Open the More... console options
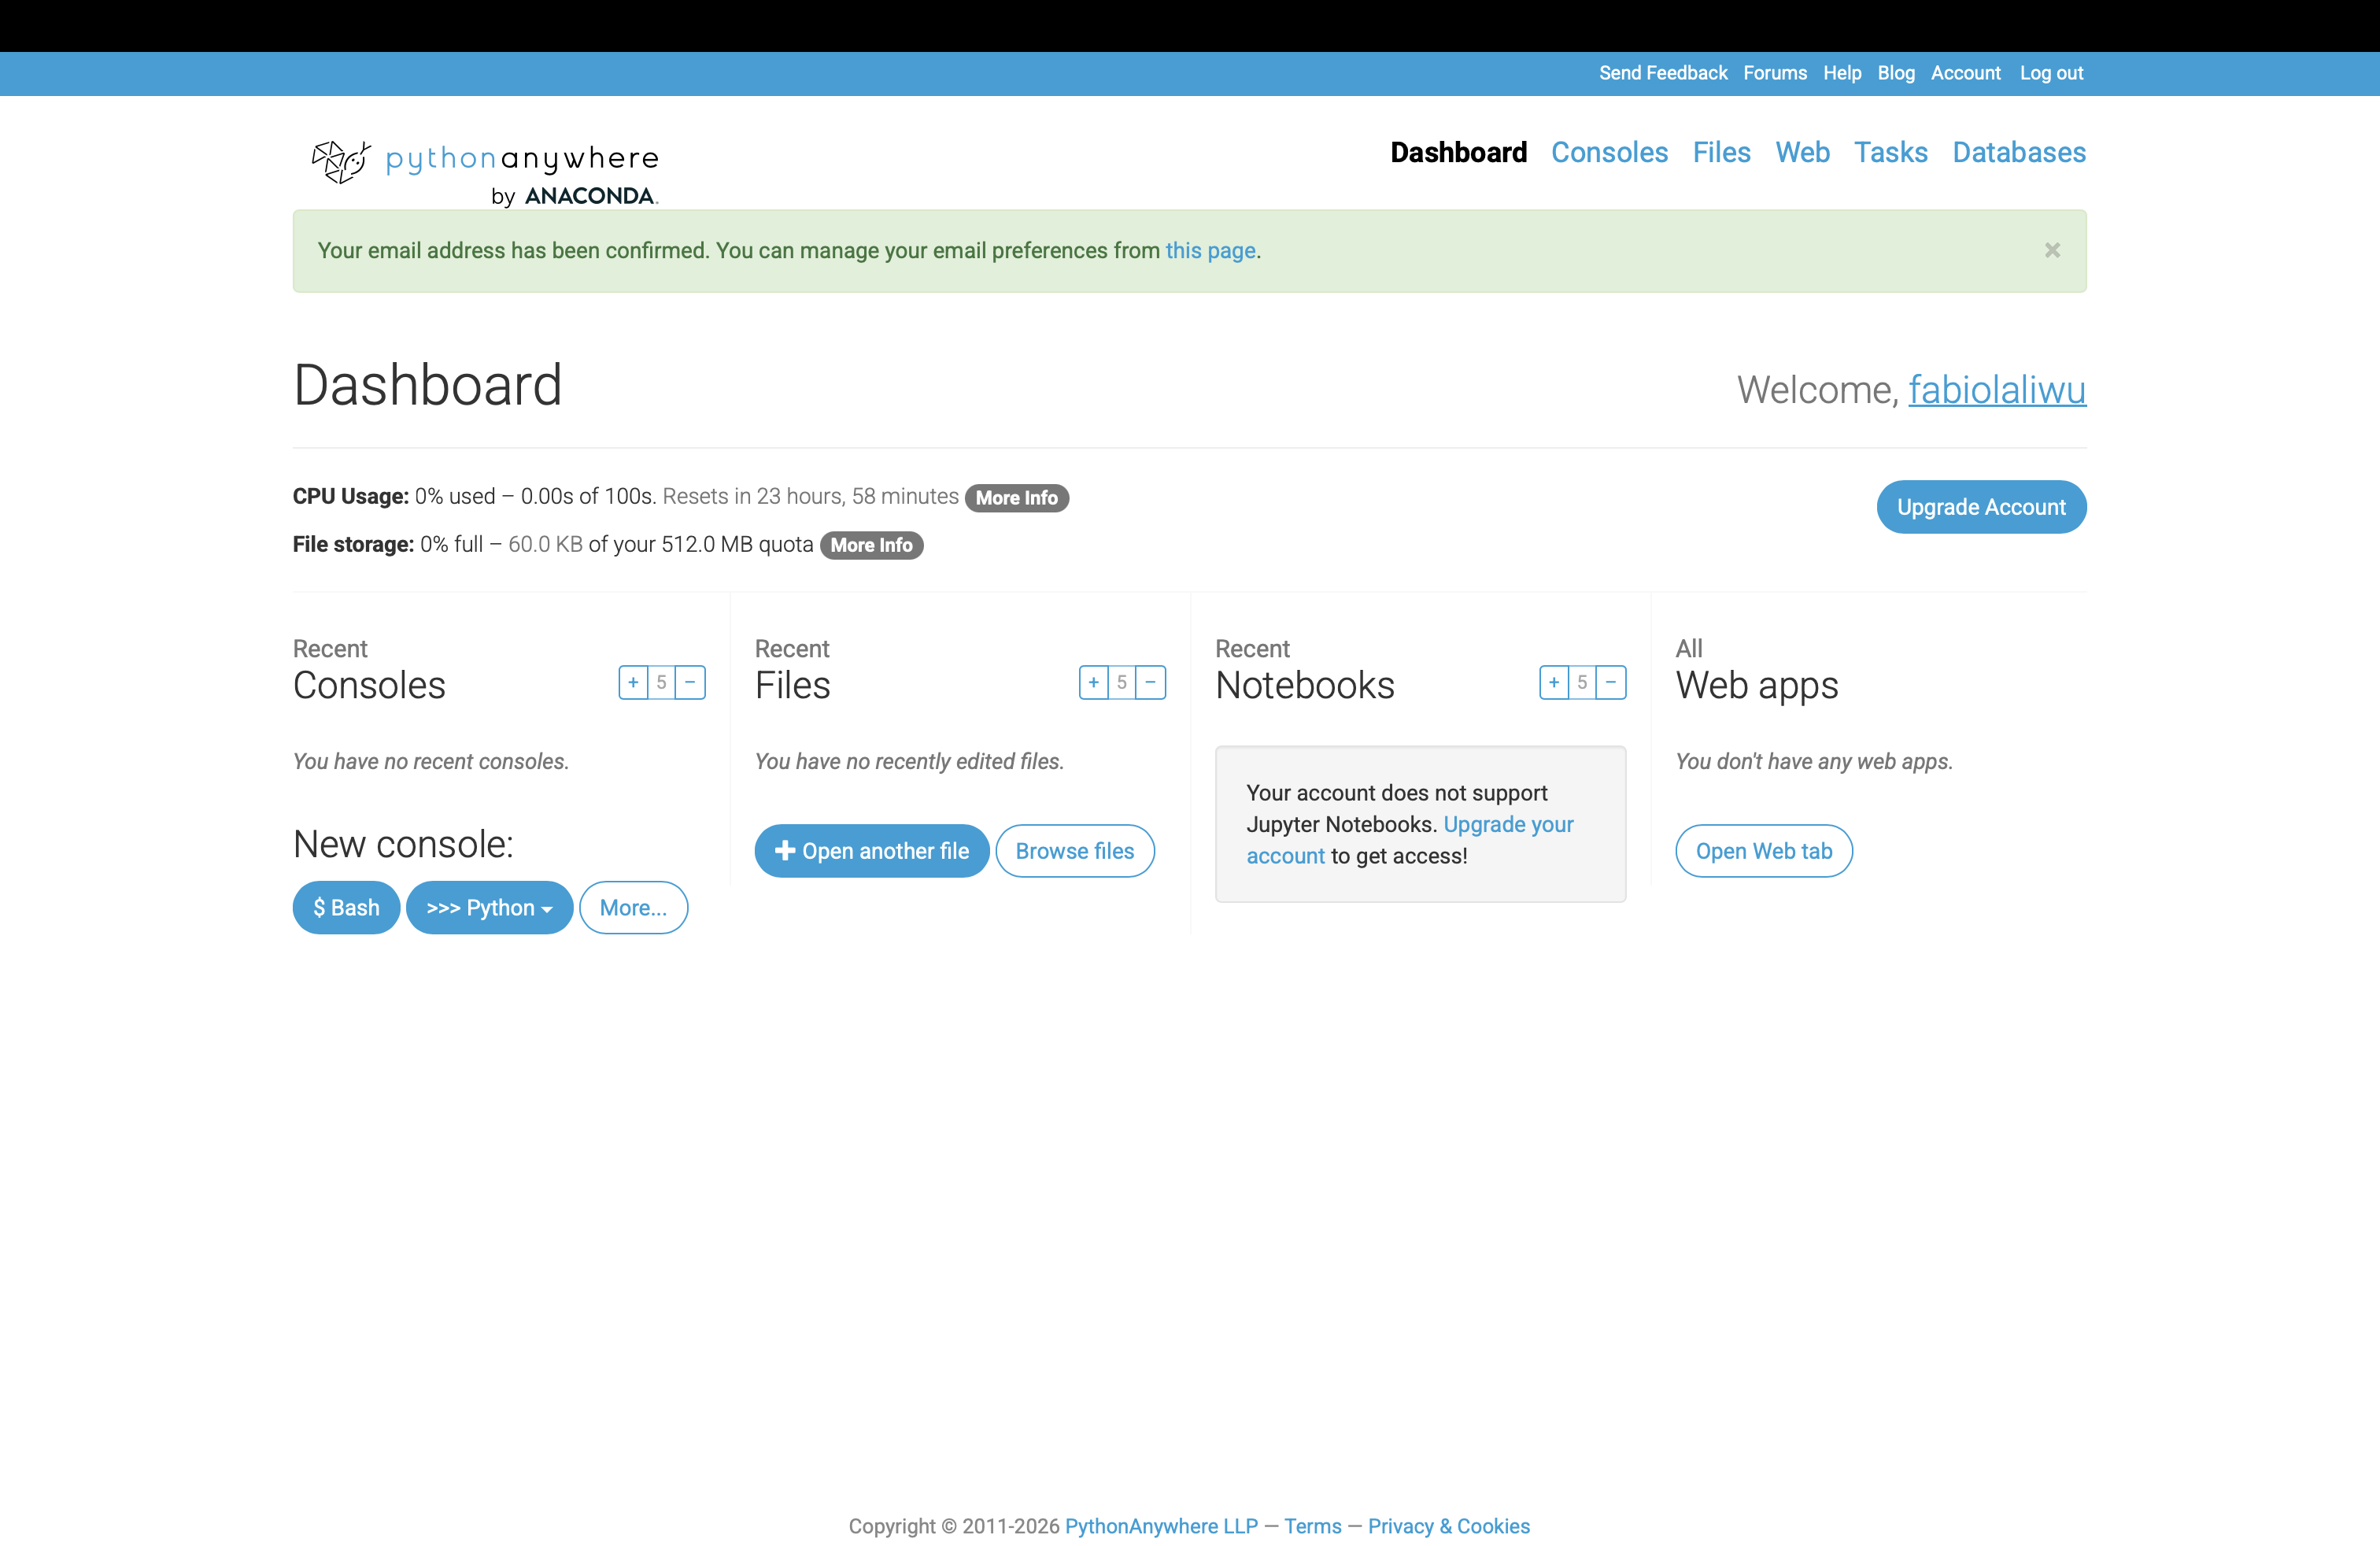The height and width of the screenshot is (1546, 2380). point(633,907)
